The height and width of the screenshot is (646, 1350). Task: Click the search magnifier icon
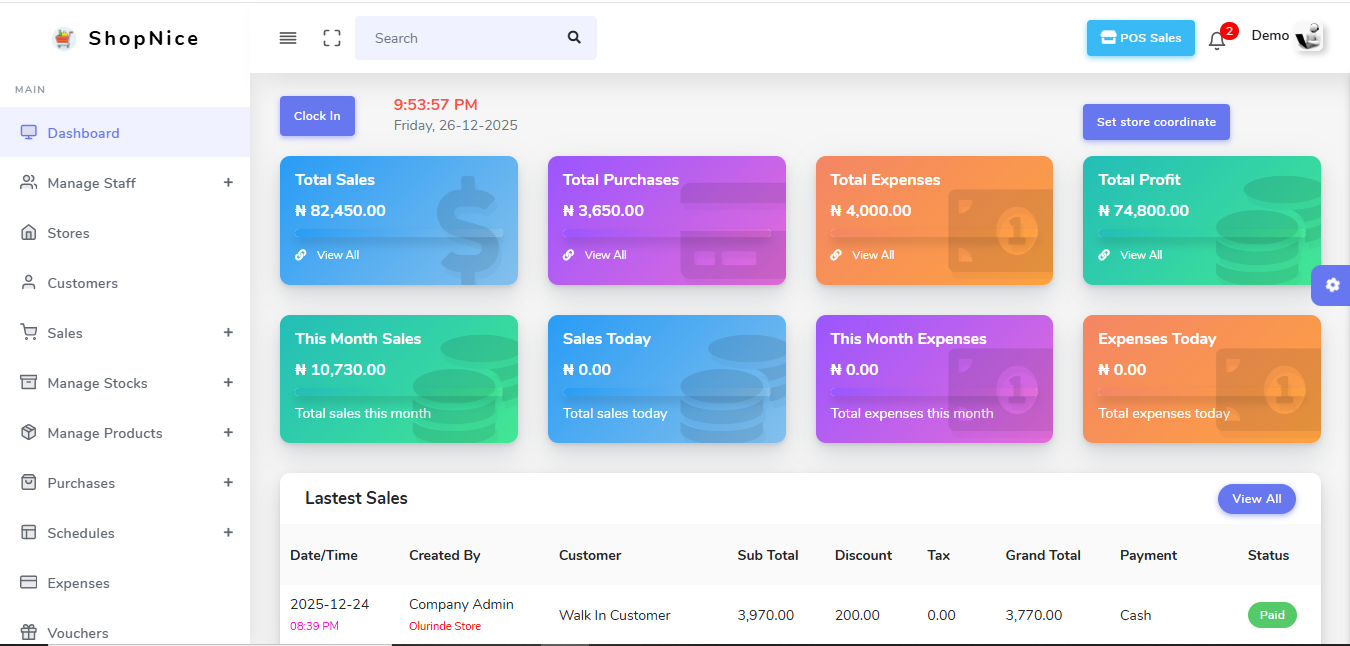pos(574,38)
